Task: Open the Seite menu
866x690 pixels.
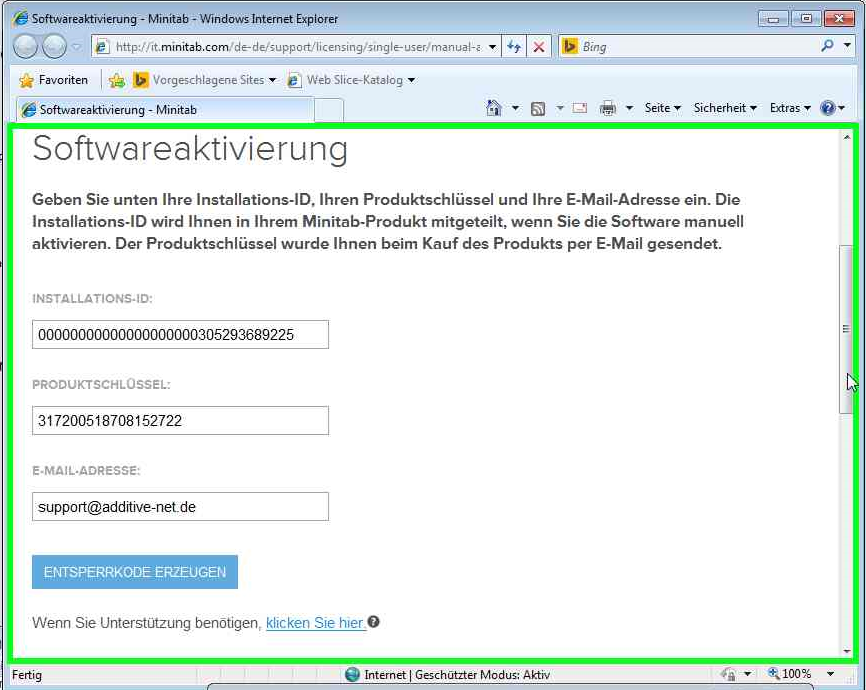Action: click(662, 108)
